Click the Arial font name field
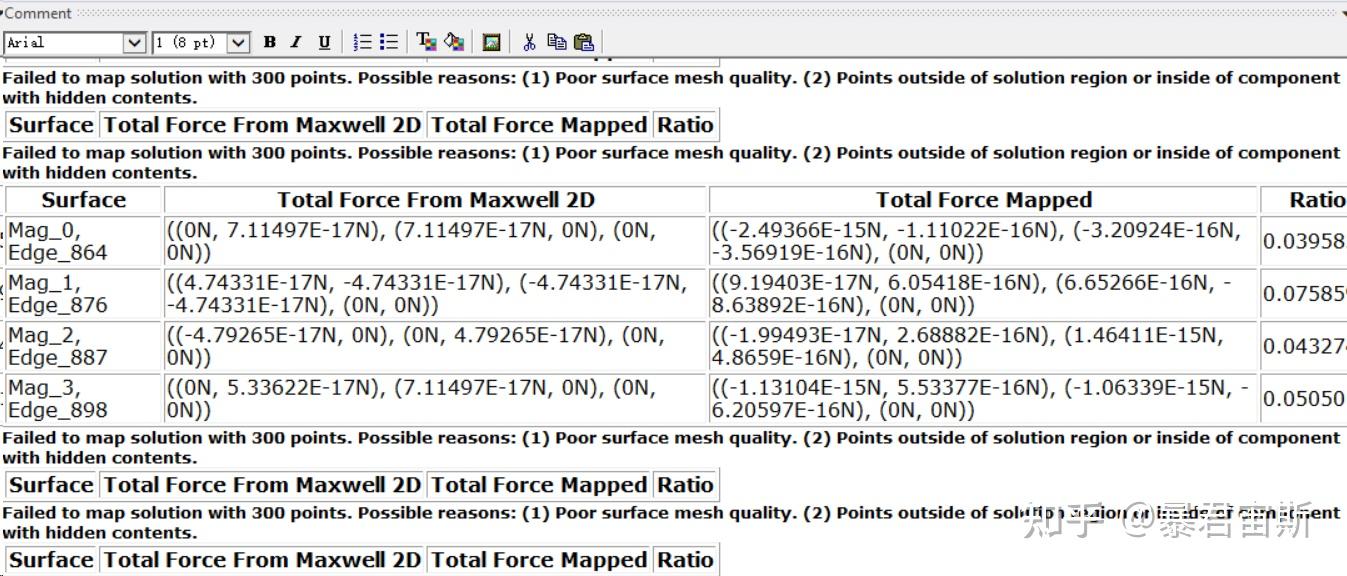 [64, 43]
